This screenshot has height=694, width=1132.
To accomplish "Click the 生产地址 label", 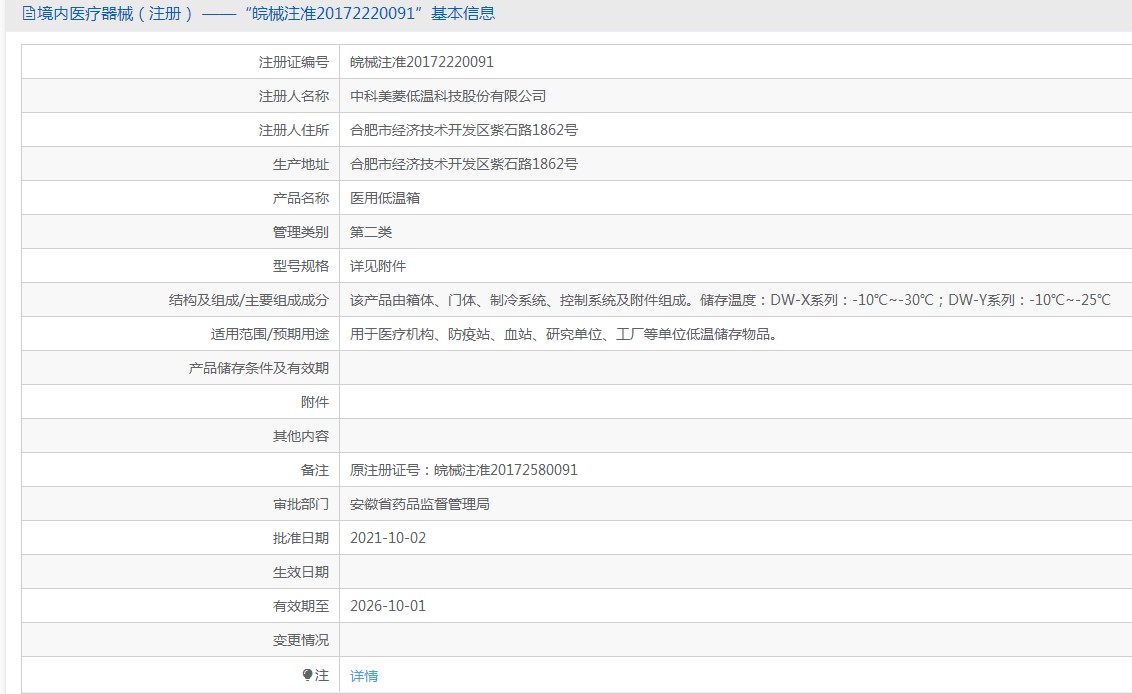I will coord(301,164).
